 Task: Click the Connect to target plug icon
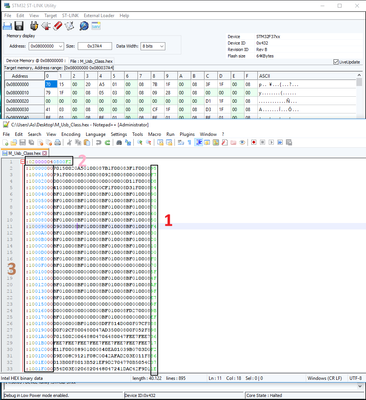[34, 26]
